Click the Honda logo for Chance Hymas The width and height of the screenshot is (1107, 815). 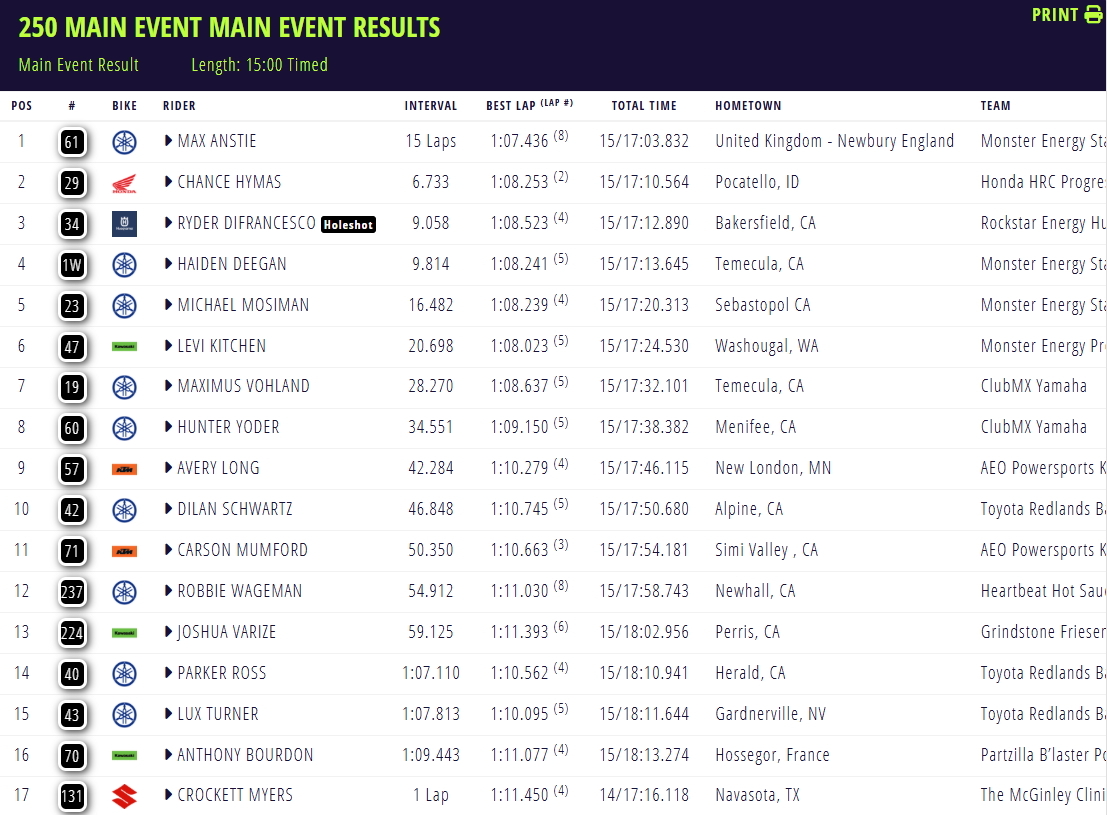[x=124, y=184]
